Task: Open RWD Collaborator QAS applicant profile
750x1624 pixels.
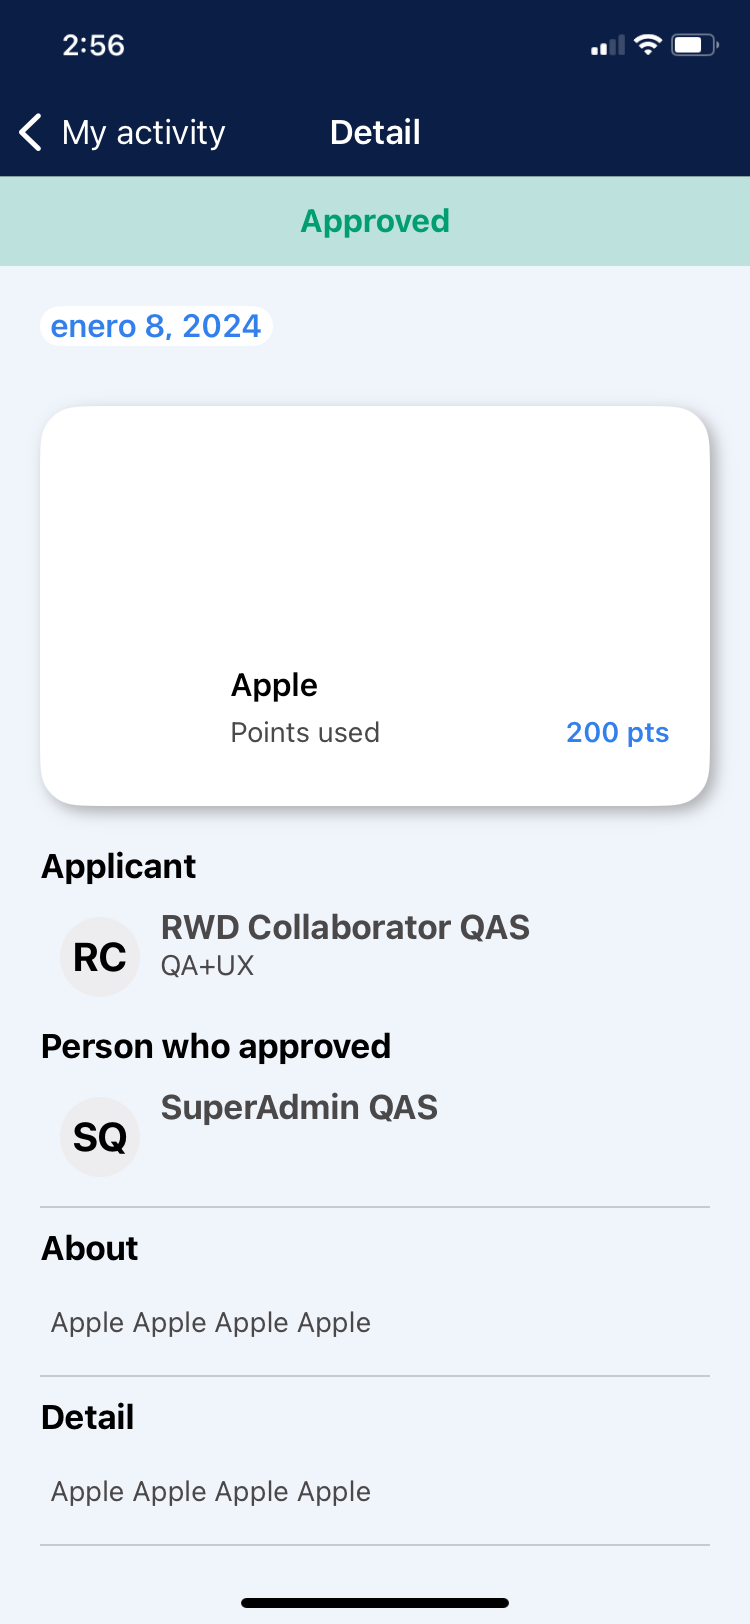Action: click(x=345, y=928)
